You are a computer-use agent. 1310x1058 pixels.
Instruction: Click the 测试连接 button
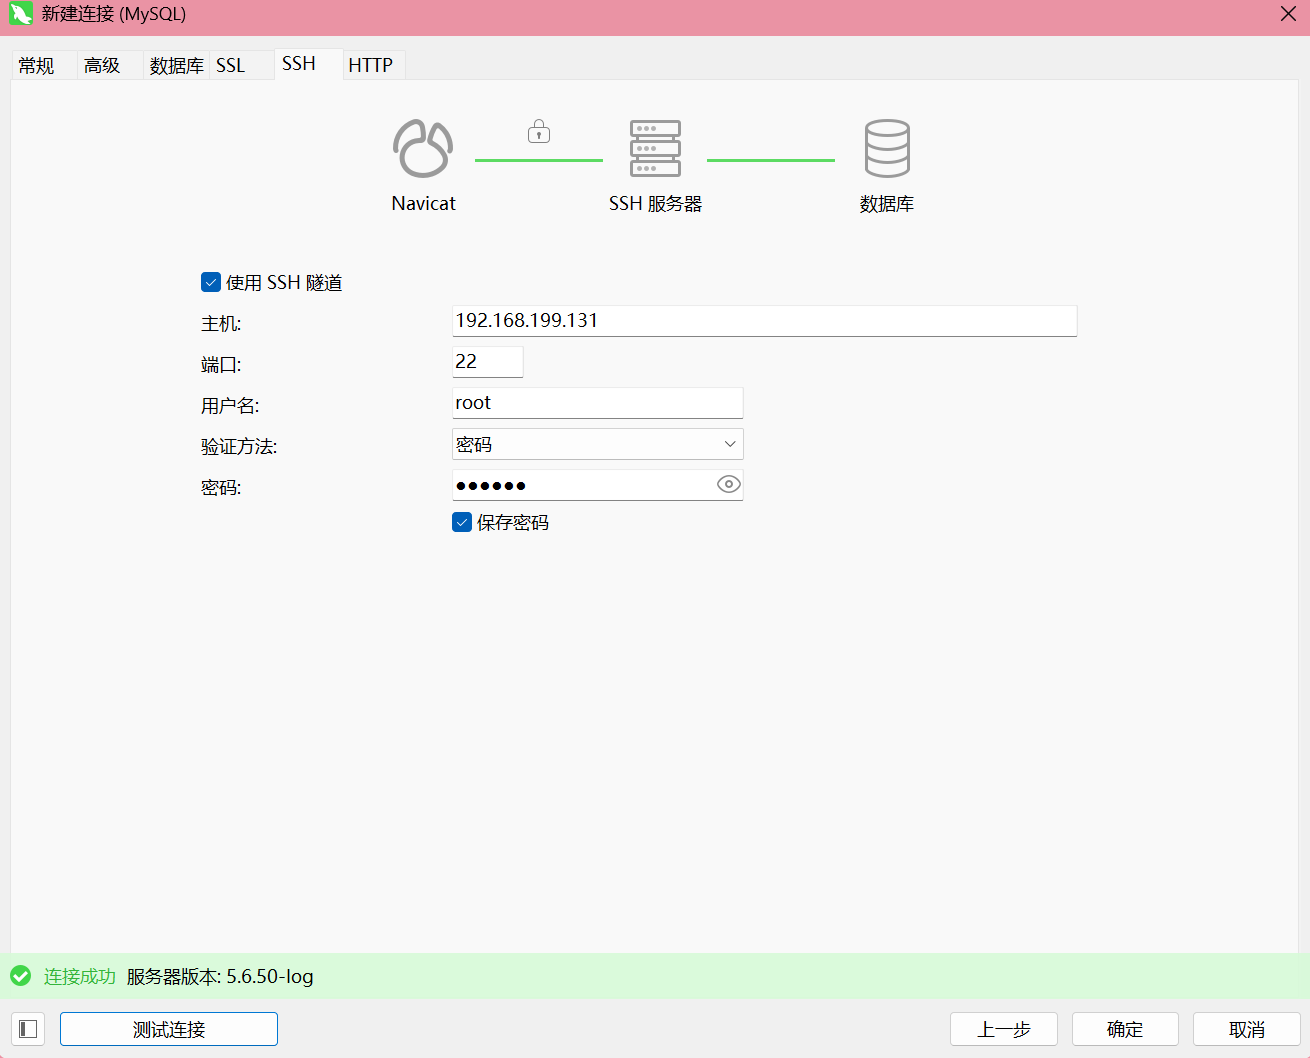point(169,1029)
